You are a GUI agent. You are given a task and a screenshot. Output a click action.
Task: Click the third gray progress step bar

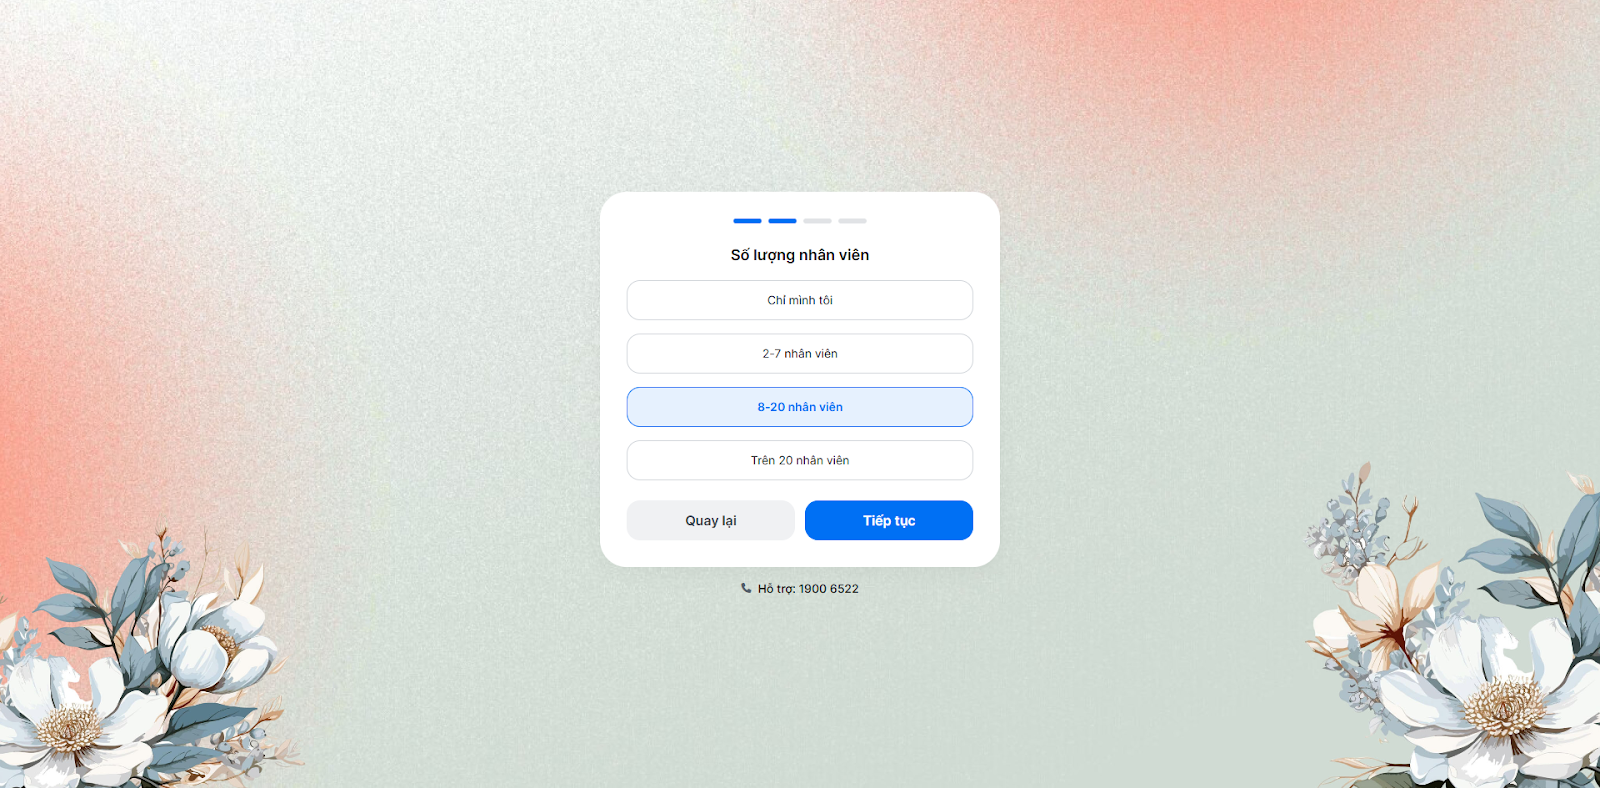pyautogui.click(x=817, y=220)
